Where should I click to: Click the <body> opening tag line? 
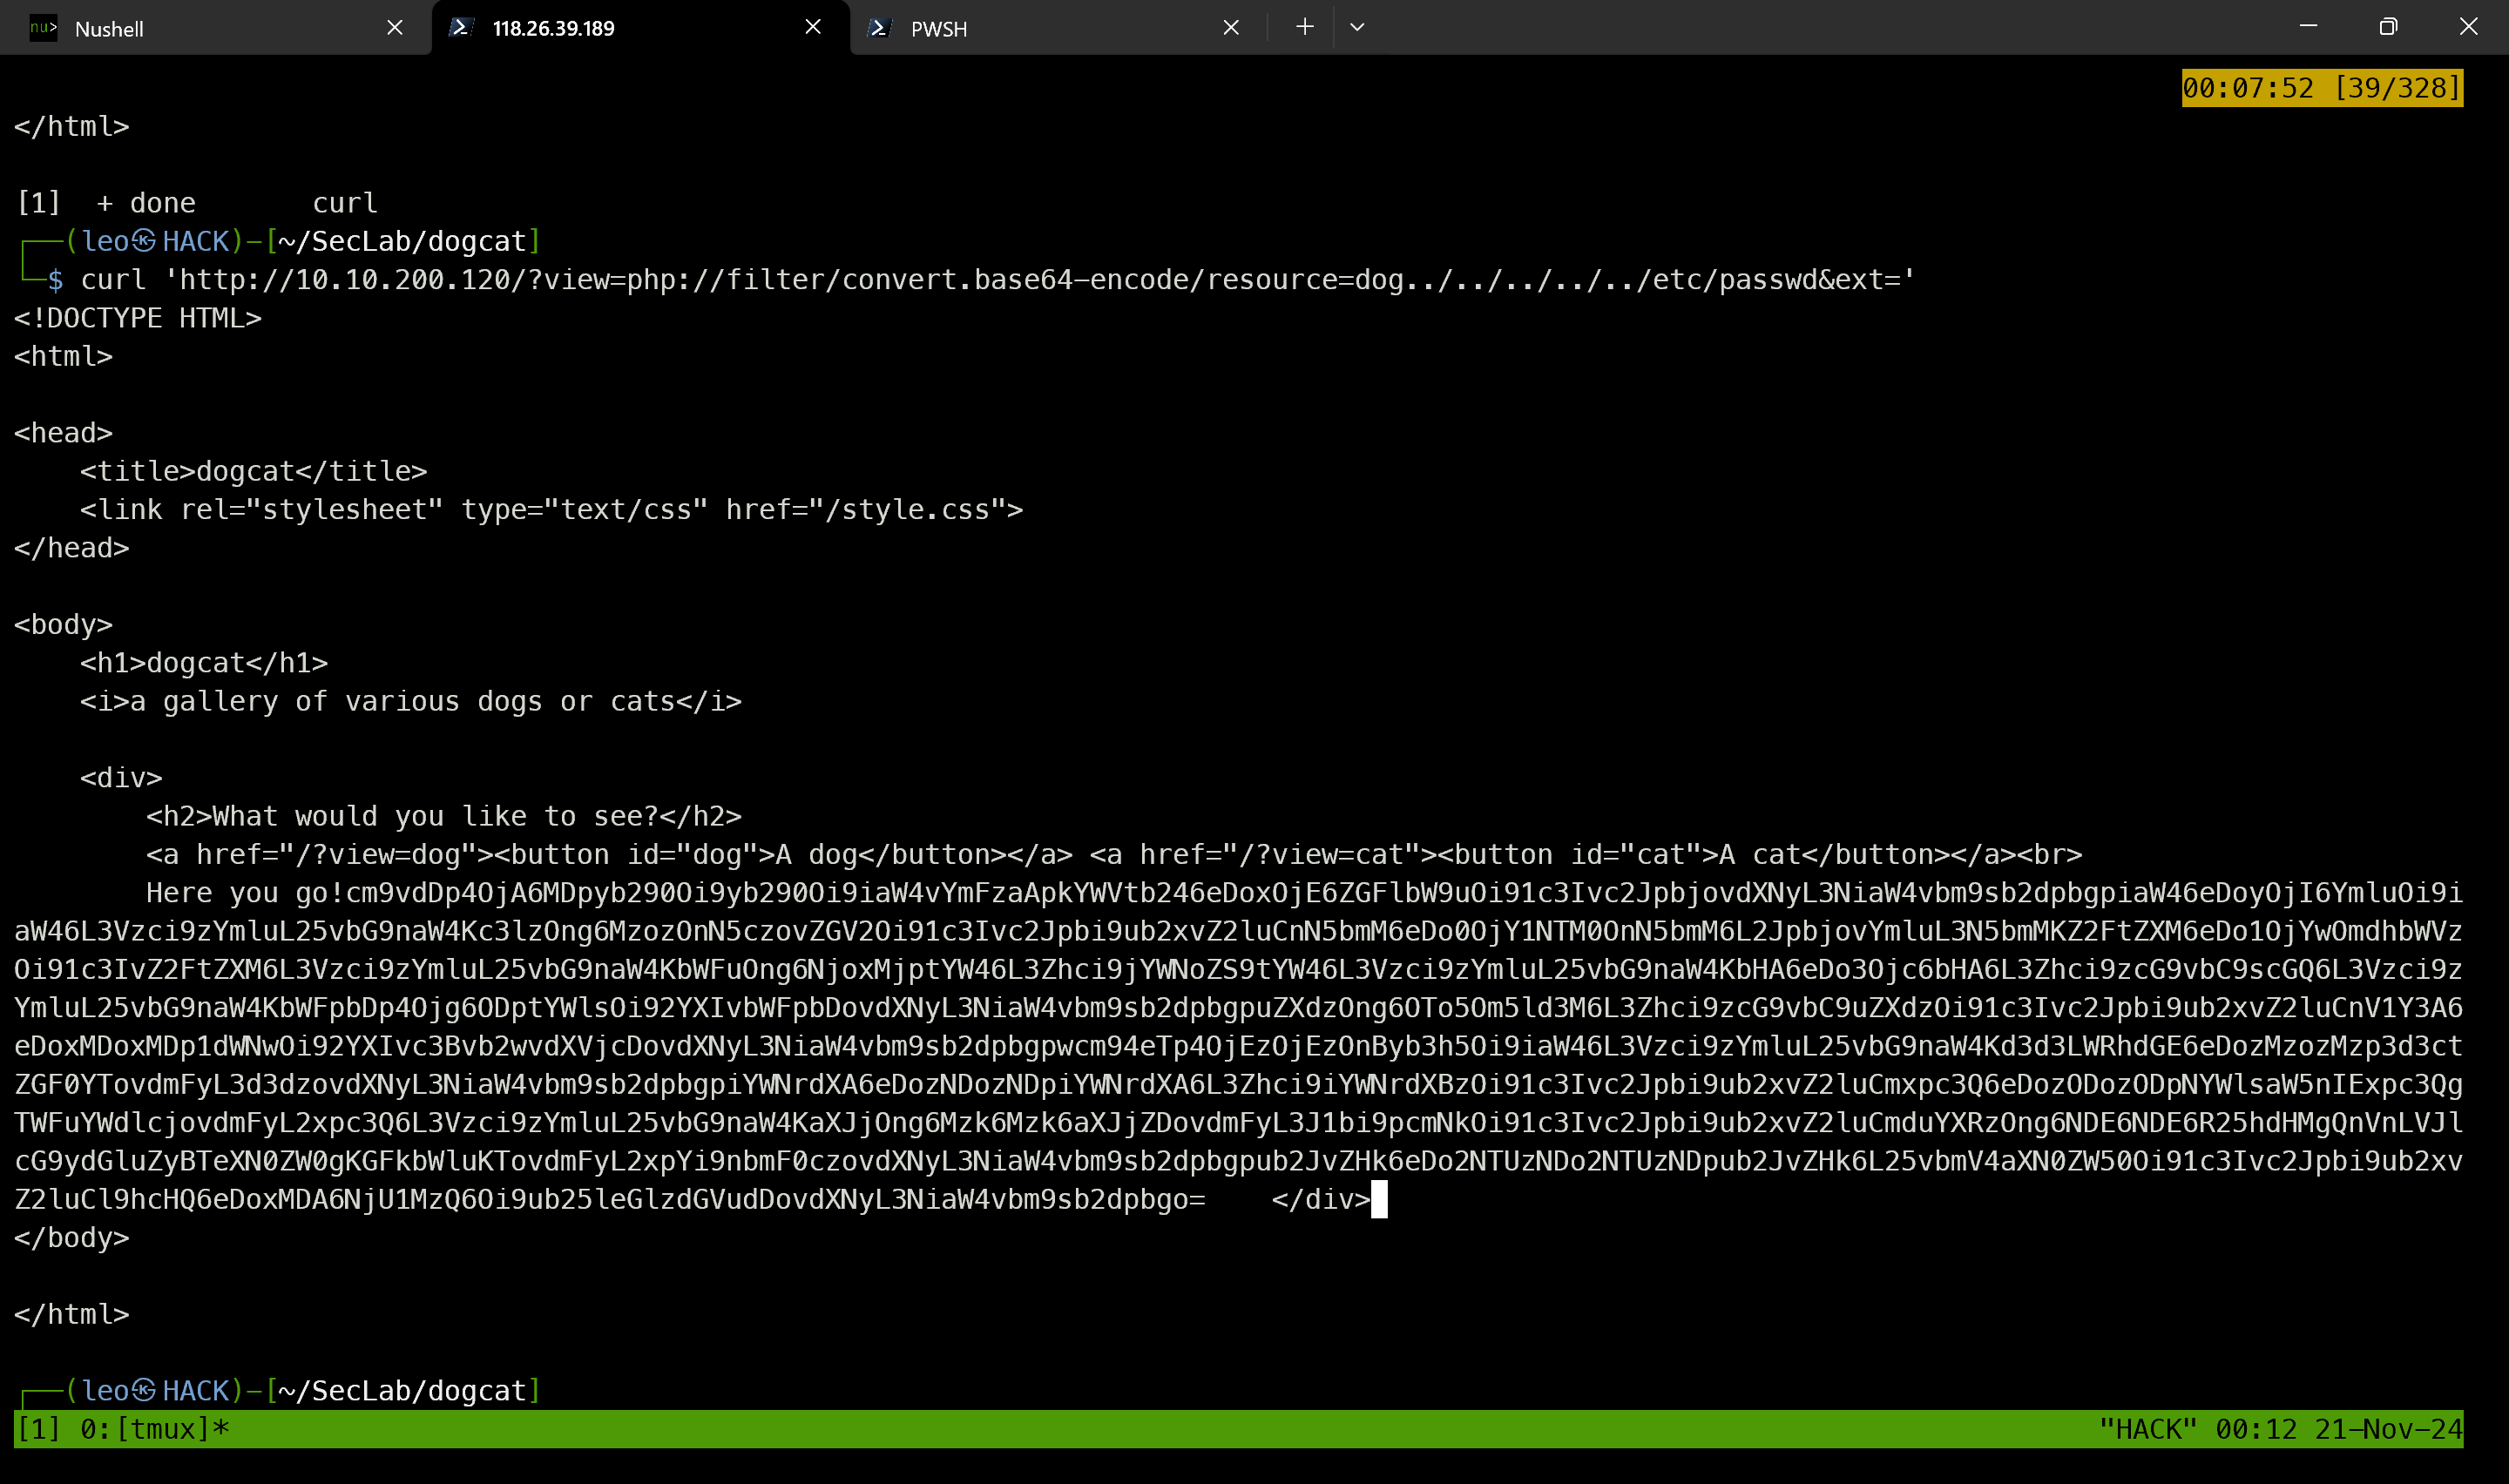click(63, 625)
